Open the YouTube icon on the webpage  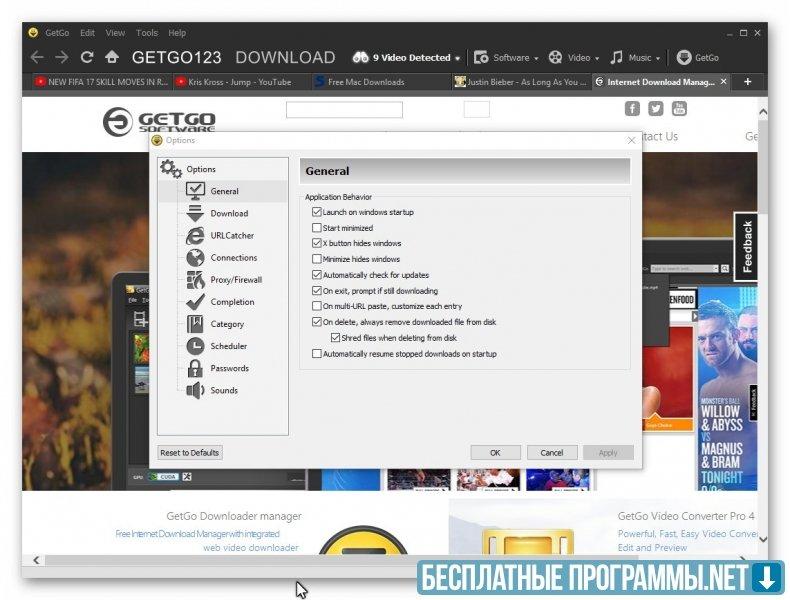(x=679, y=108)
